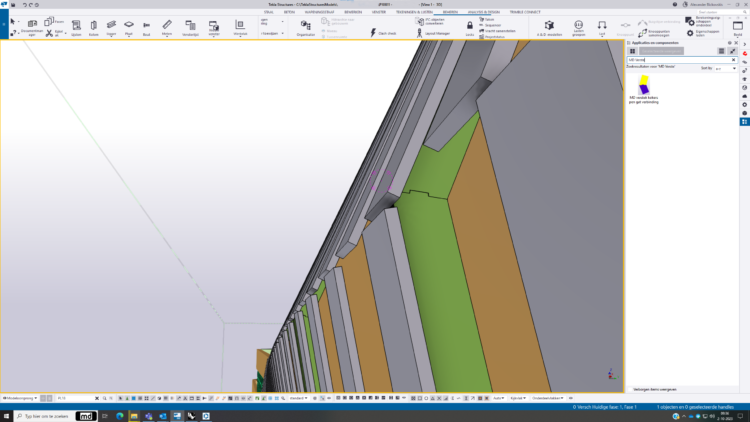This screenshot has height=422, width=750.
Task: Open the help question mark
Action: (x=674, y=4)
